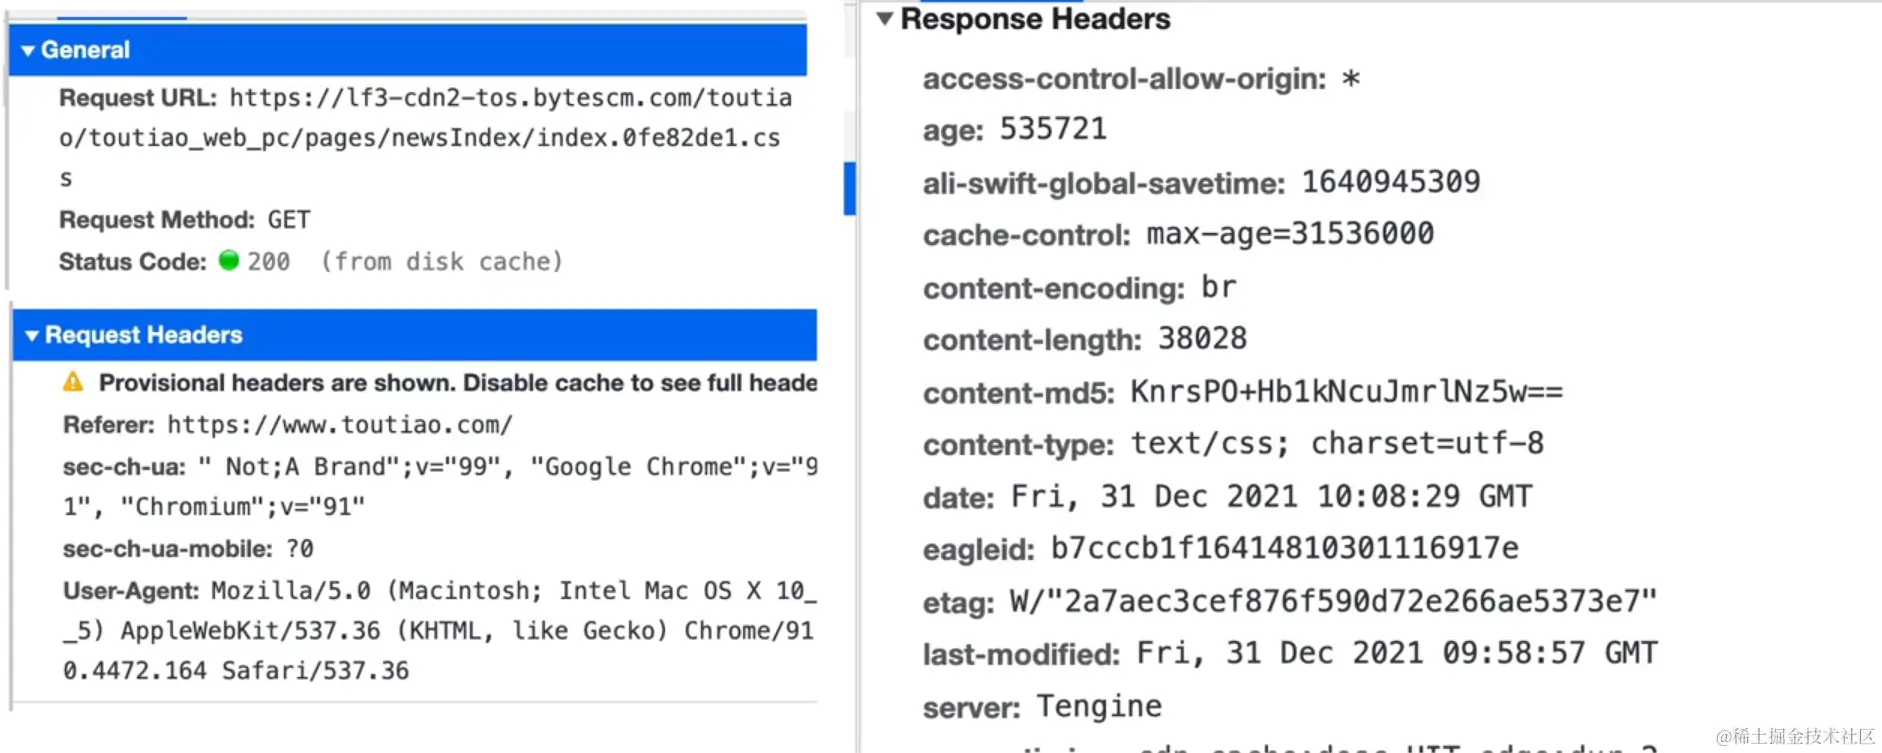Click the content-encoding br value
This screenshot has height=753, width=1882.
coord(1218,288)
